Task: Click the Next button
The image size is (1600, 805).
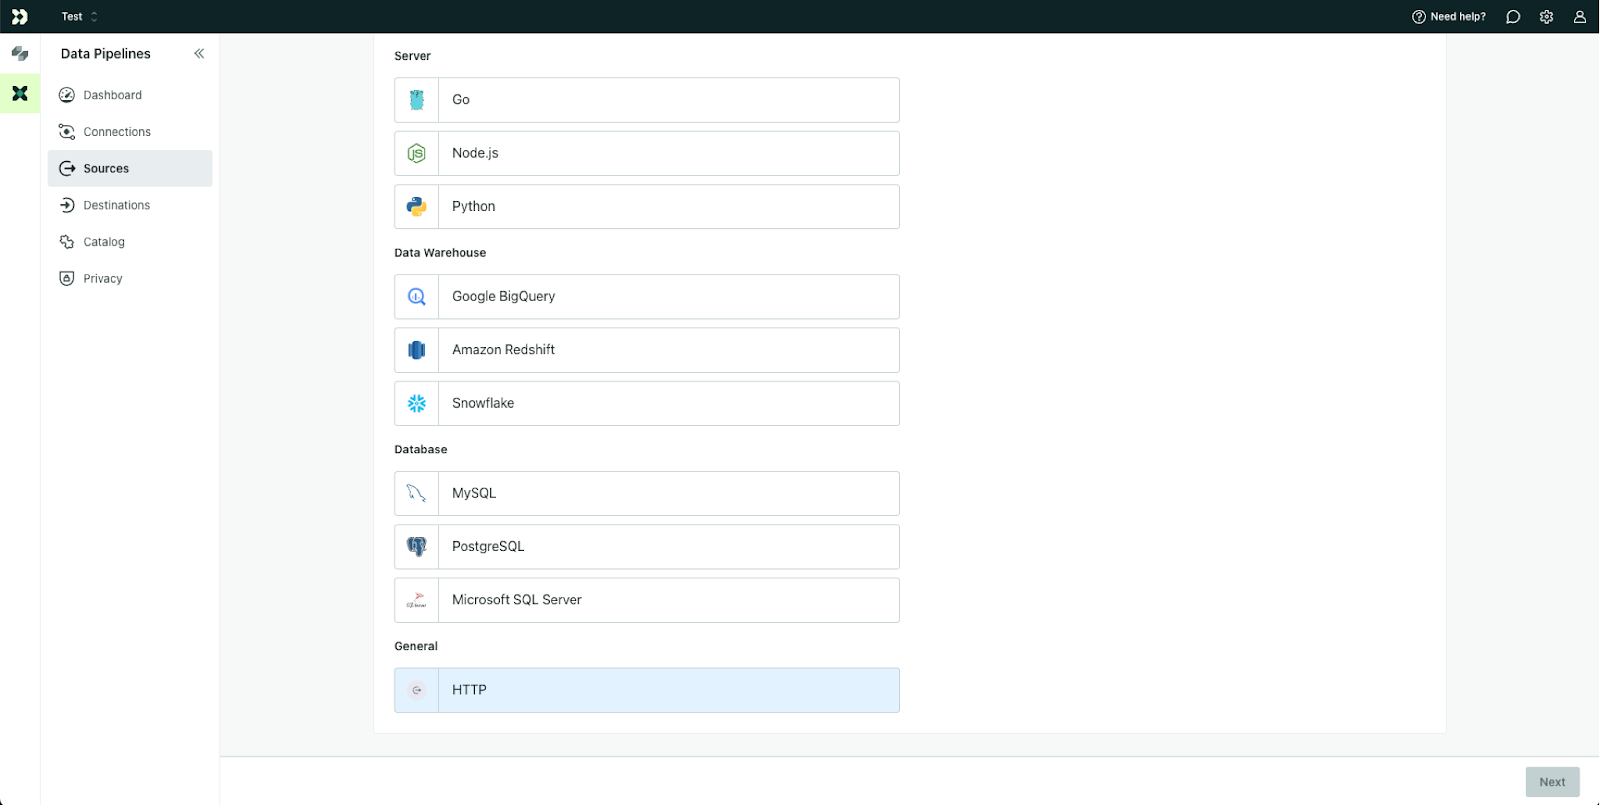Action: (1552, 782)
